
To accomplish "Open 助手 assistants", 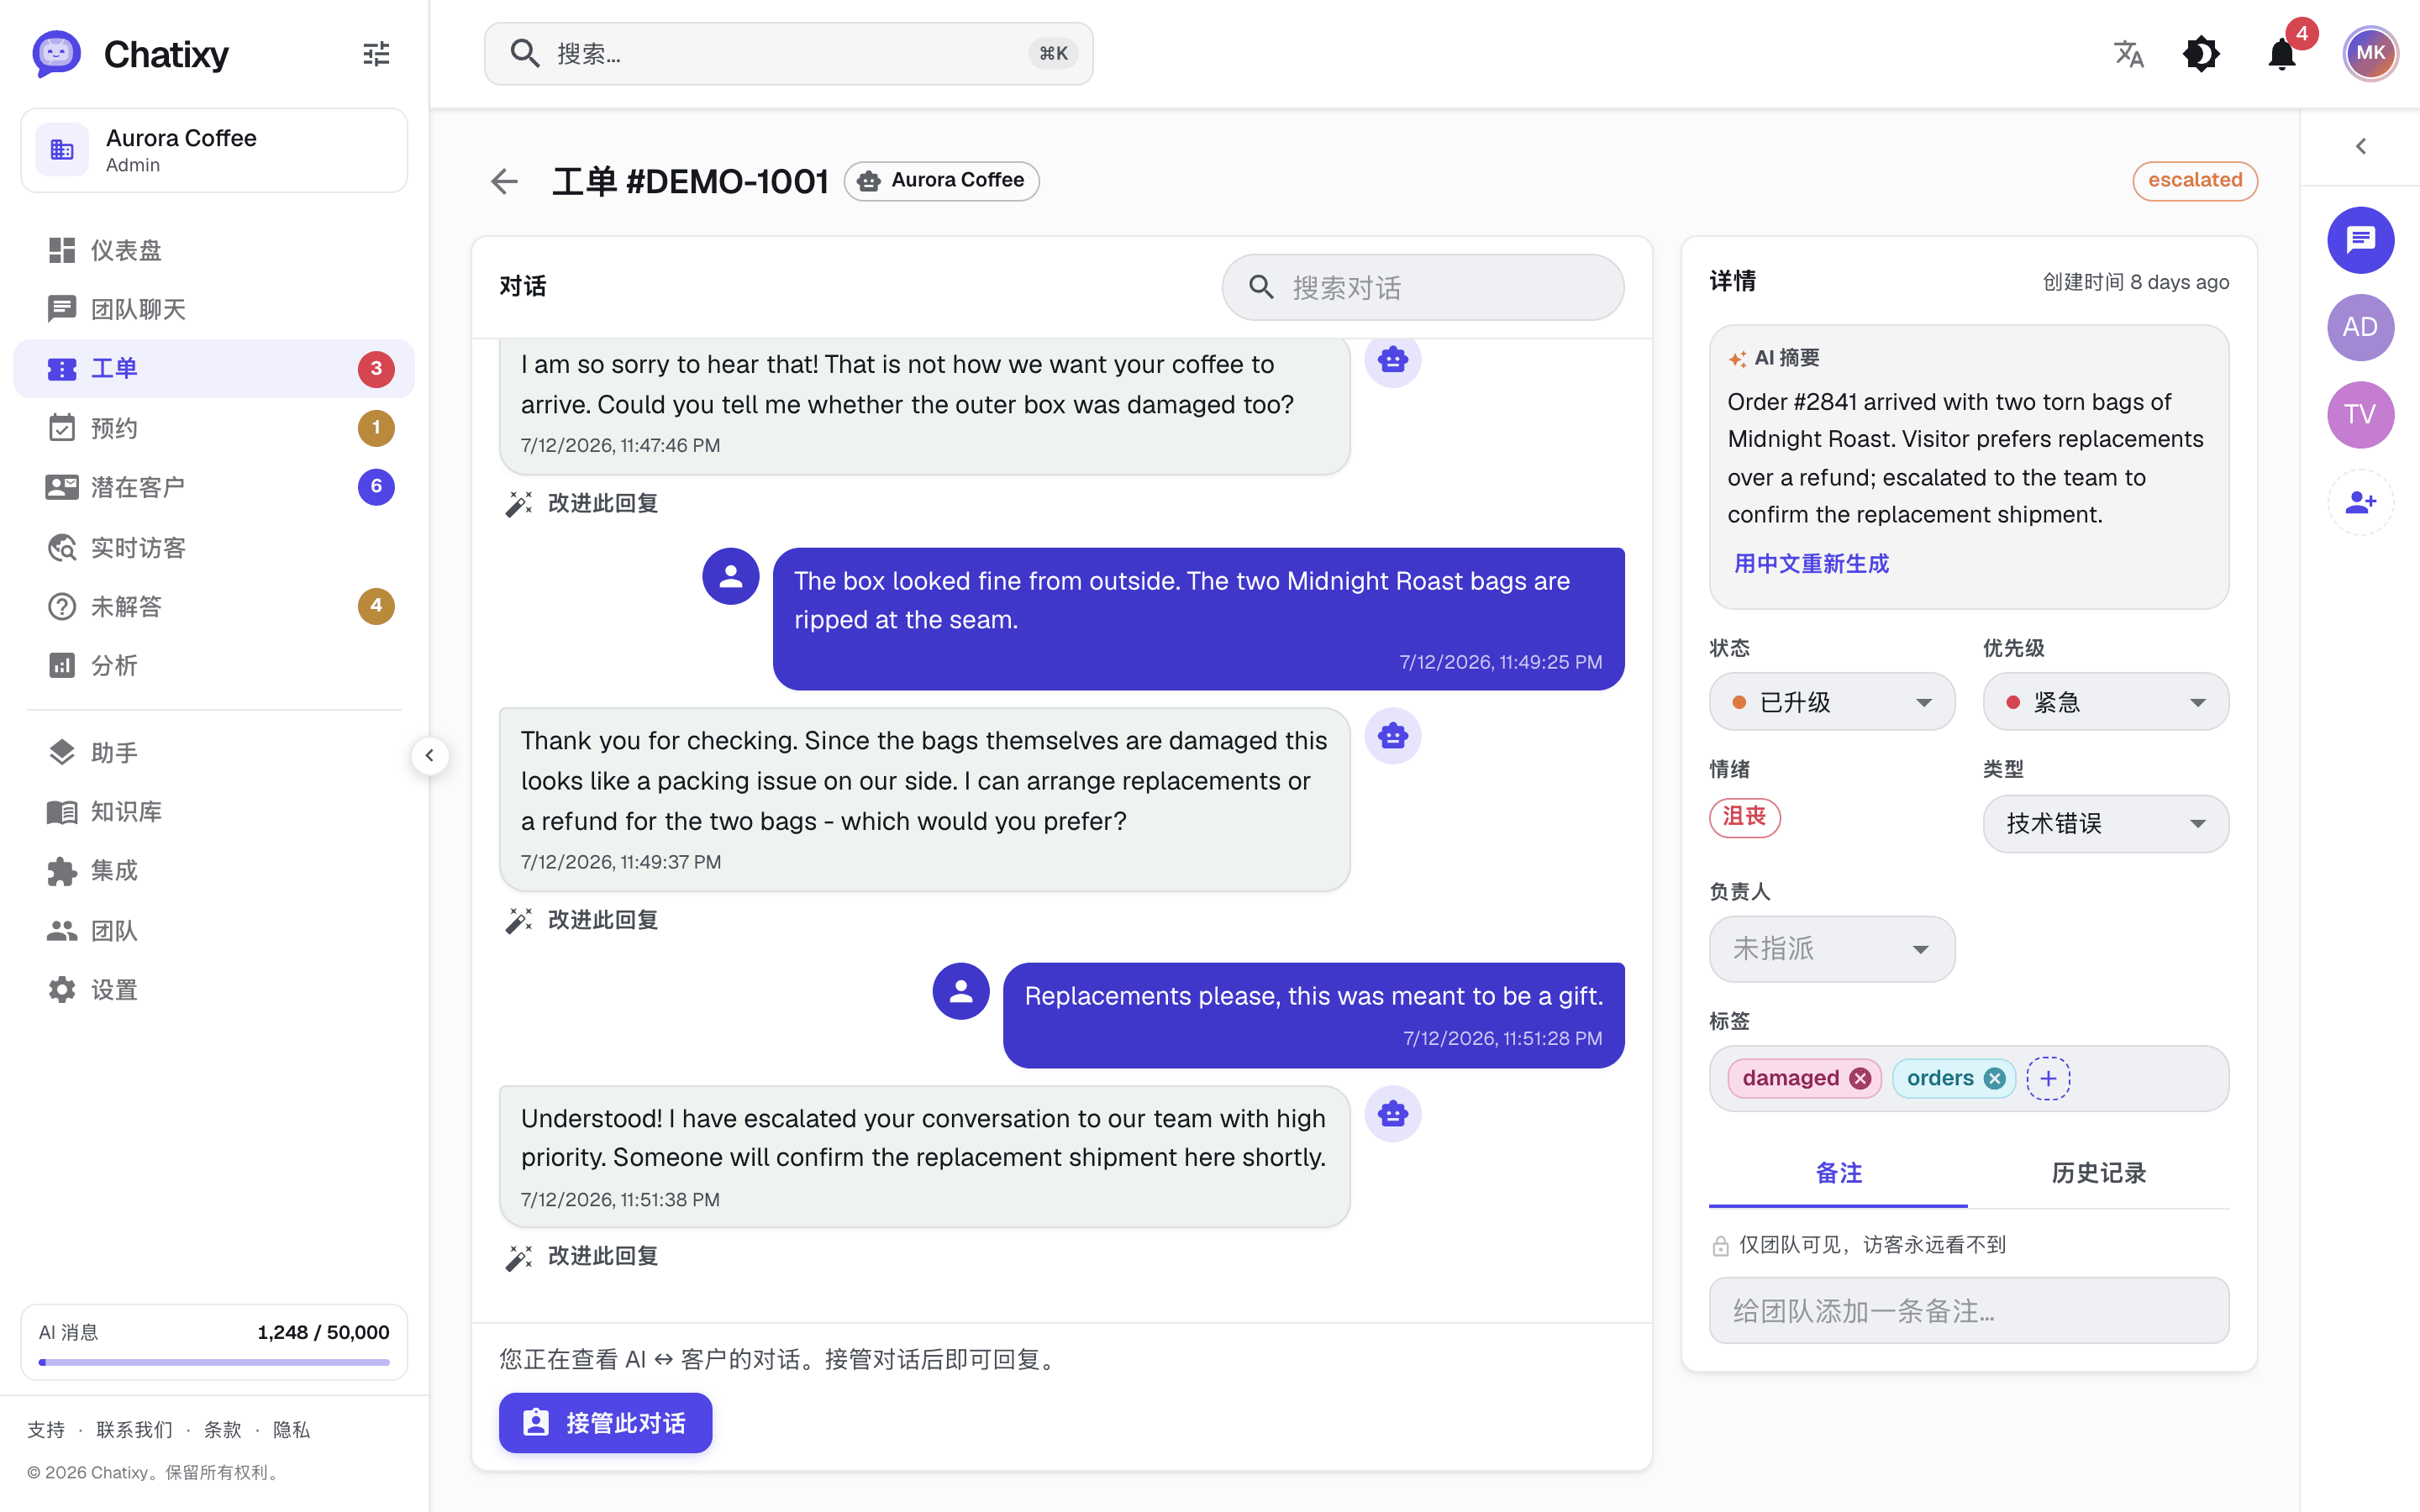I will pyautogui.click(x=214, y=752).
